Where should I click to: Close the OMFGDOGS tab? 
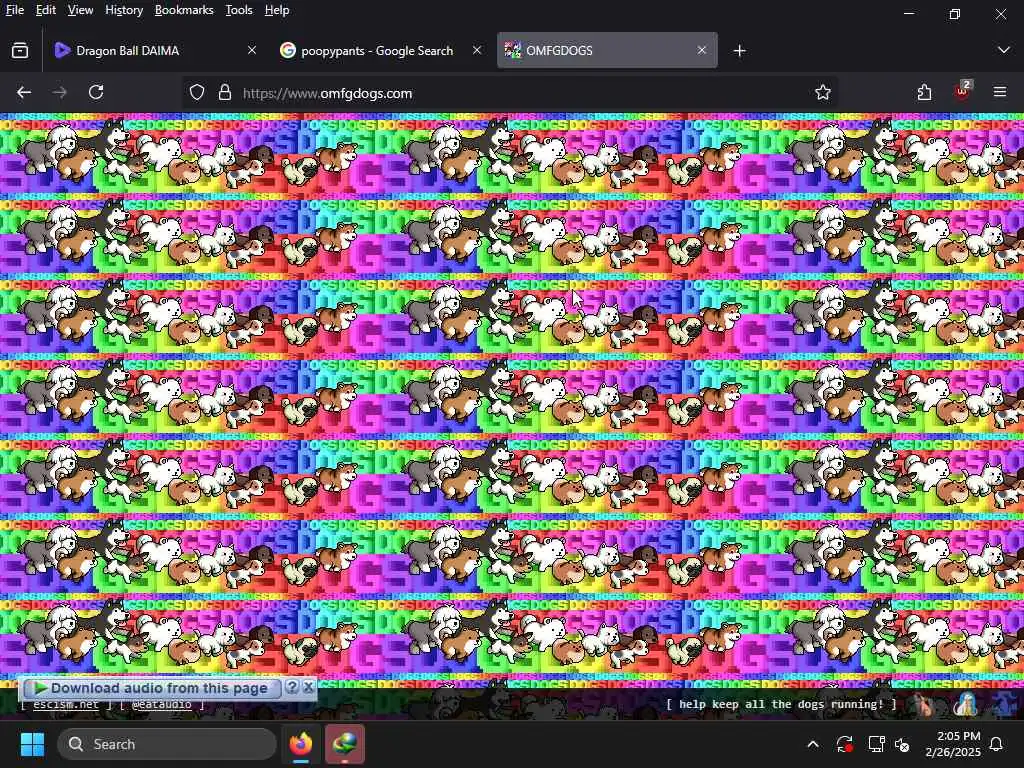[701, 50]
